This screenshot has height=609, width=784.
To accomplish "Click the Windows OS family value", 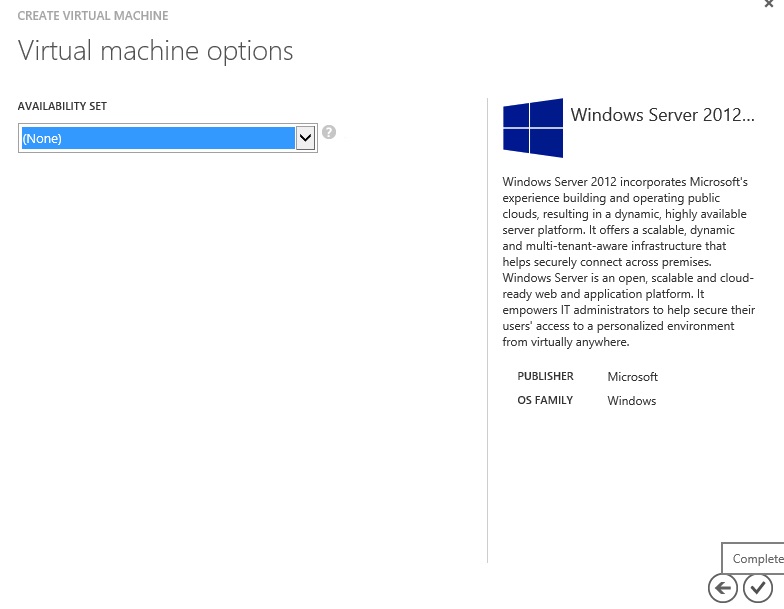I will coord(632,400).
